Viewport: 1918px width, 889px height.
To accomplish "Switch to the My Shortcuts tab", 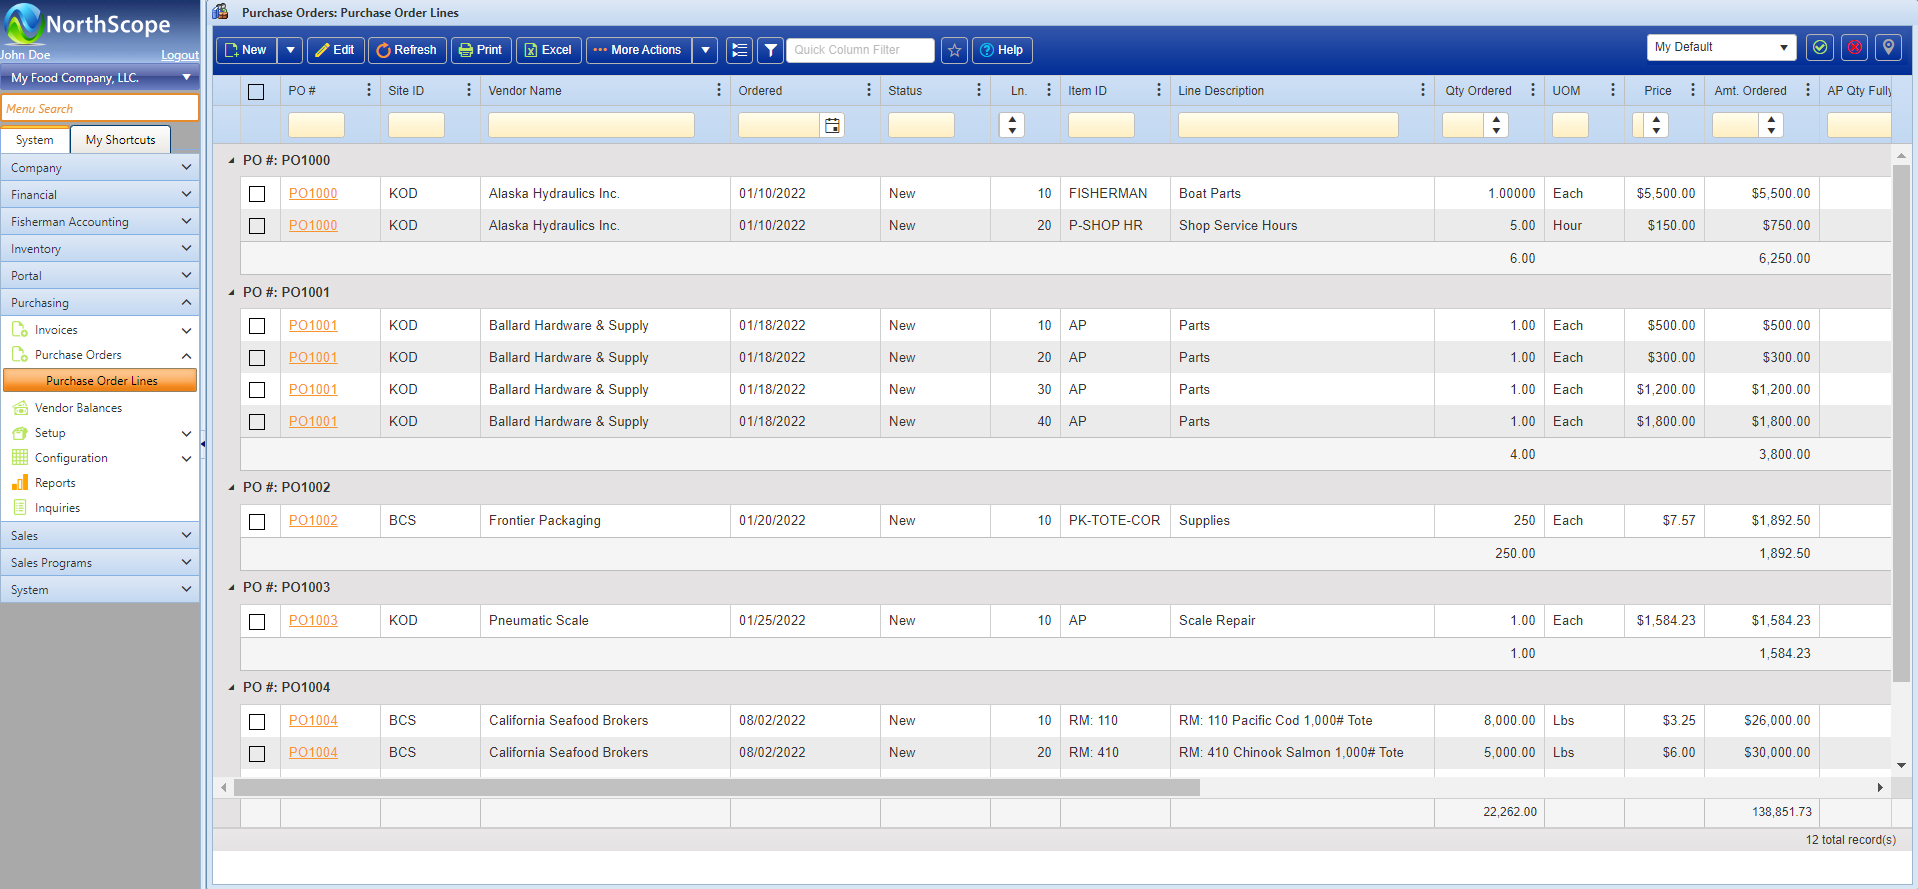I will point(120,140).
